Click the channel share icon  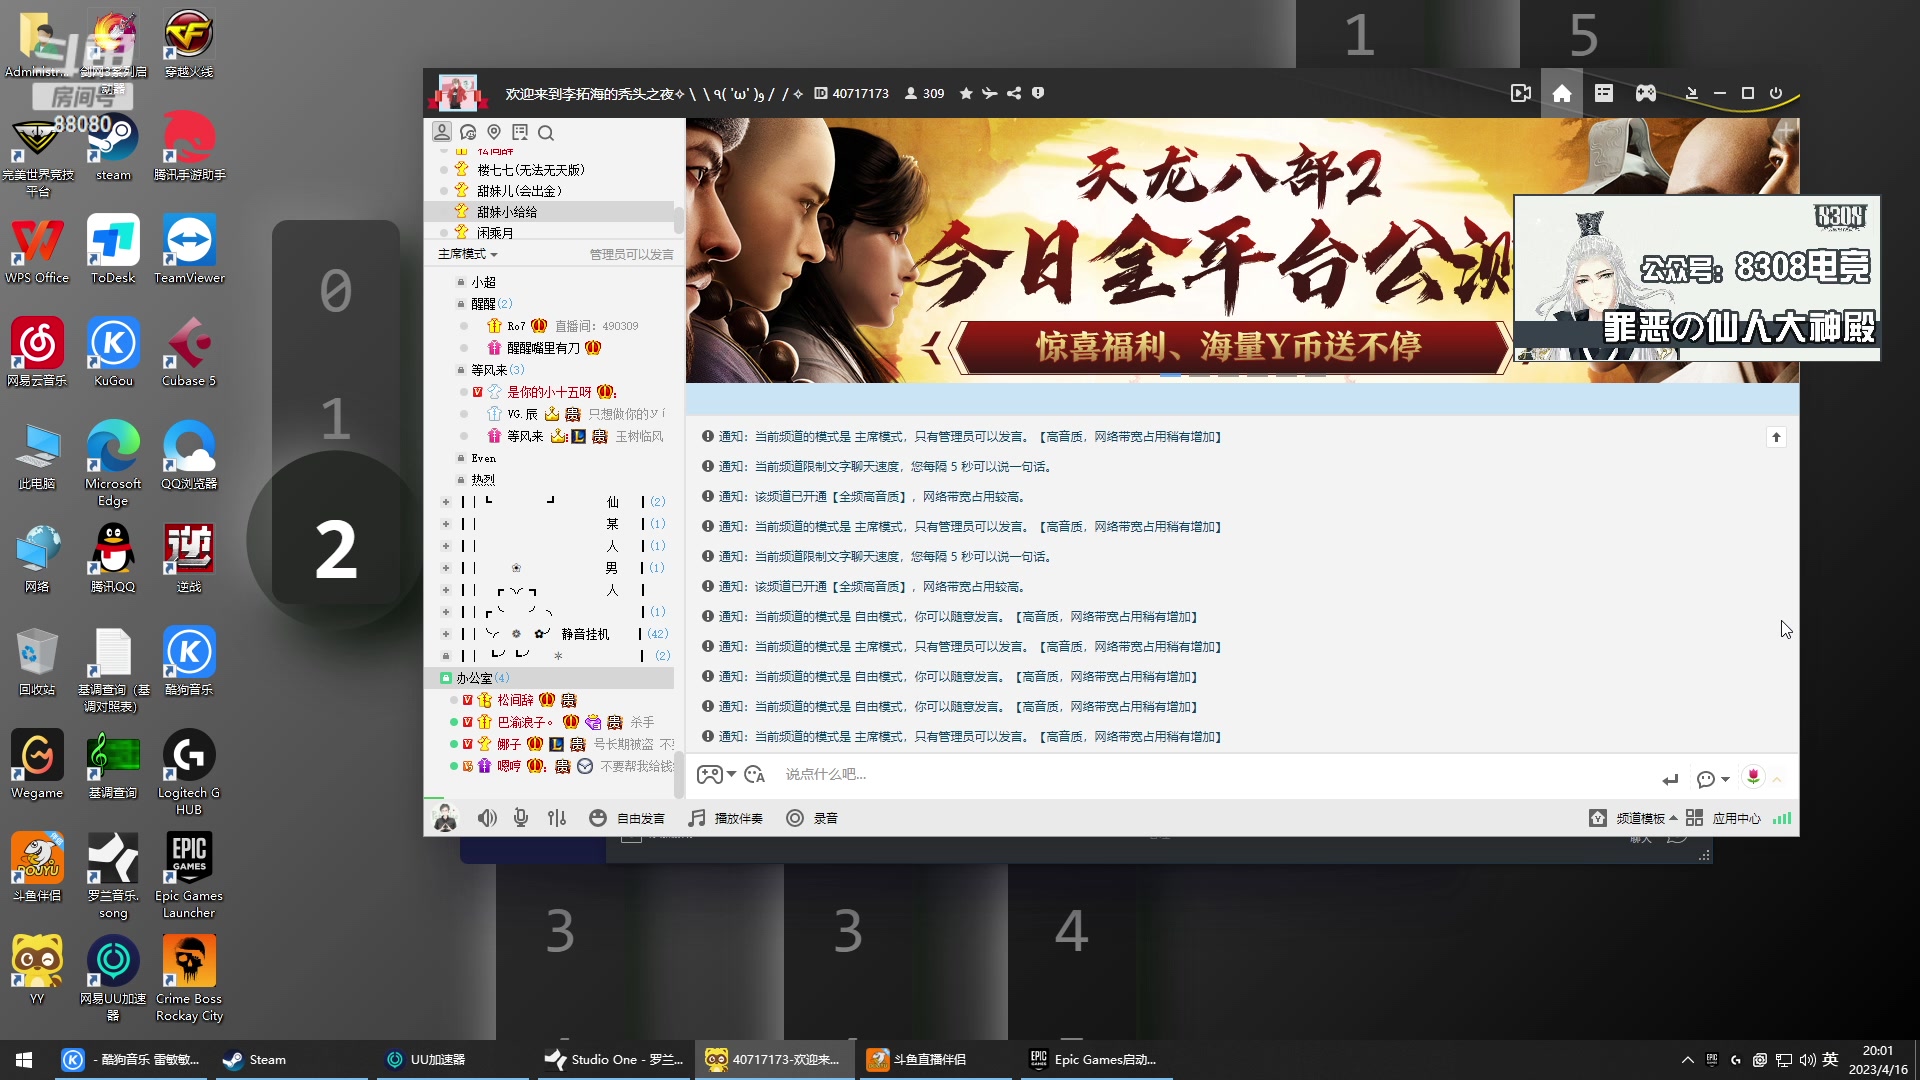pos(1014,93)
